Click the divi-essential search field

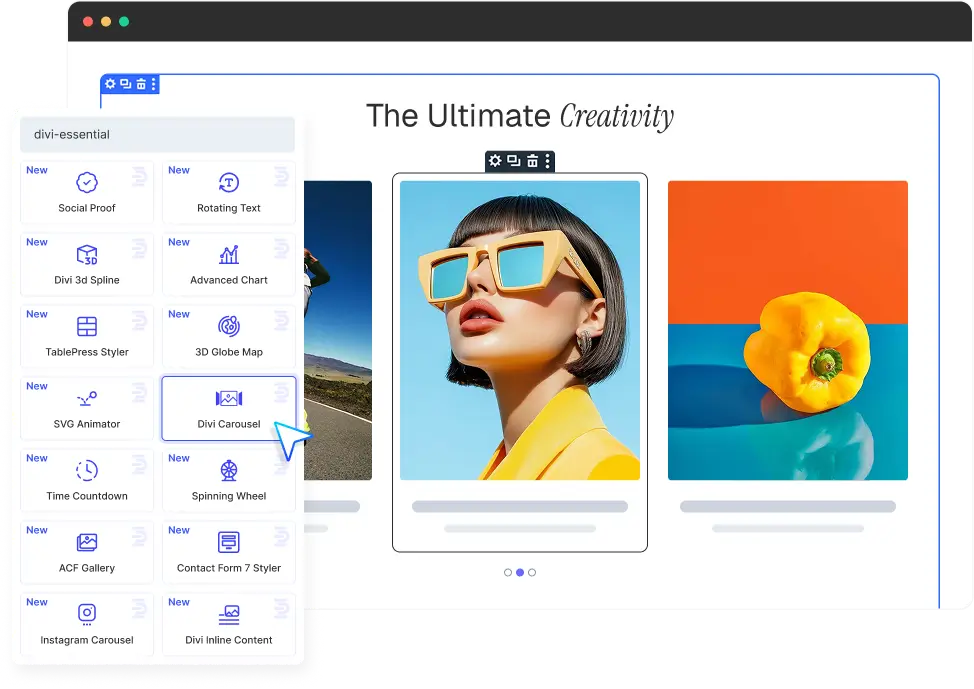click(x=157, y=135)
